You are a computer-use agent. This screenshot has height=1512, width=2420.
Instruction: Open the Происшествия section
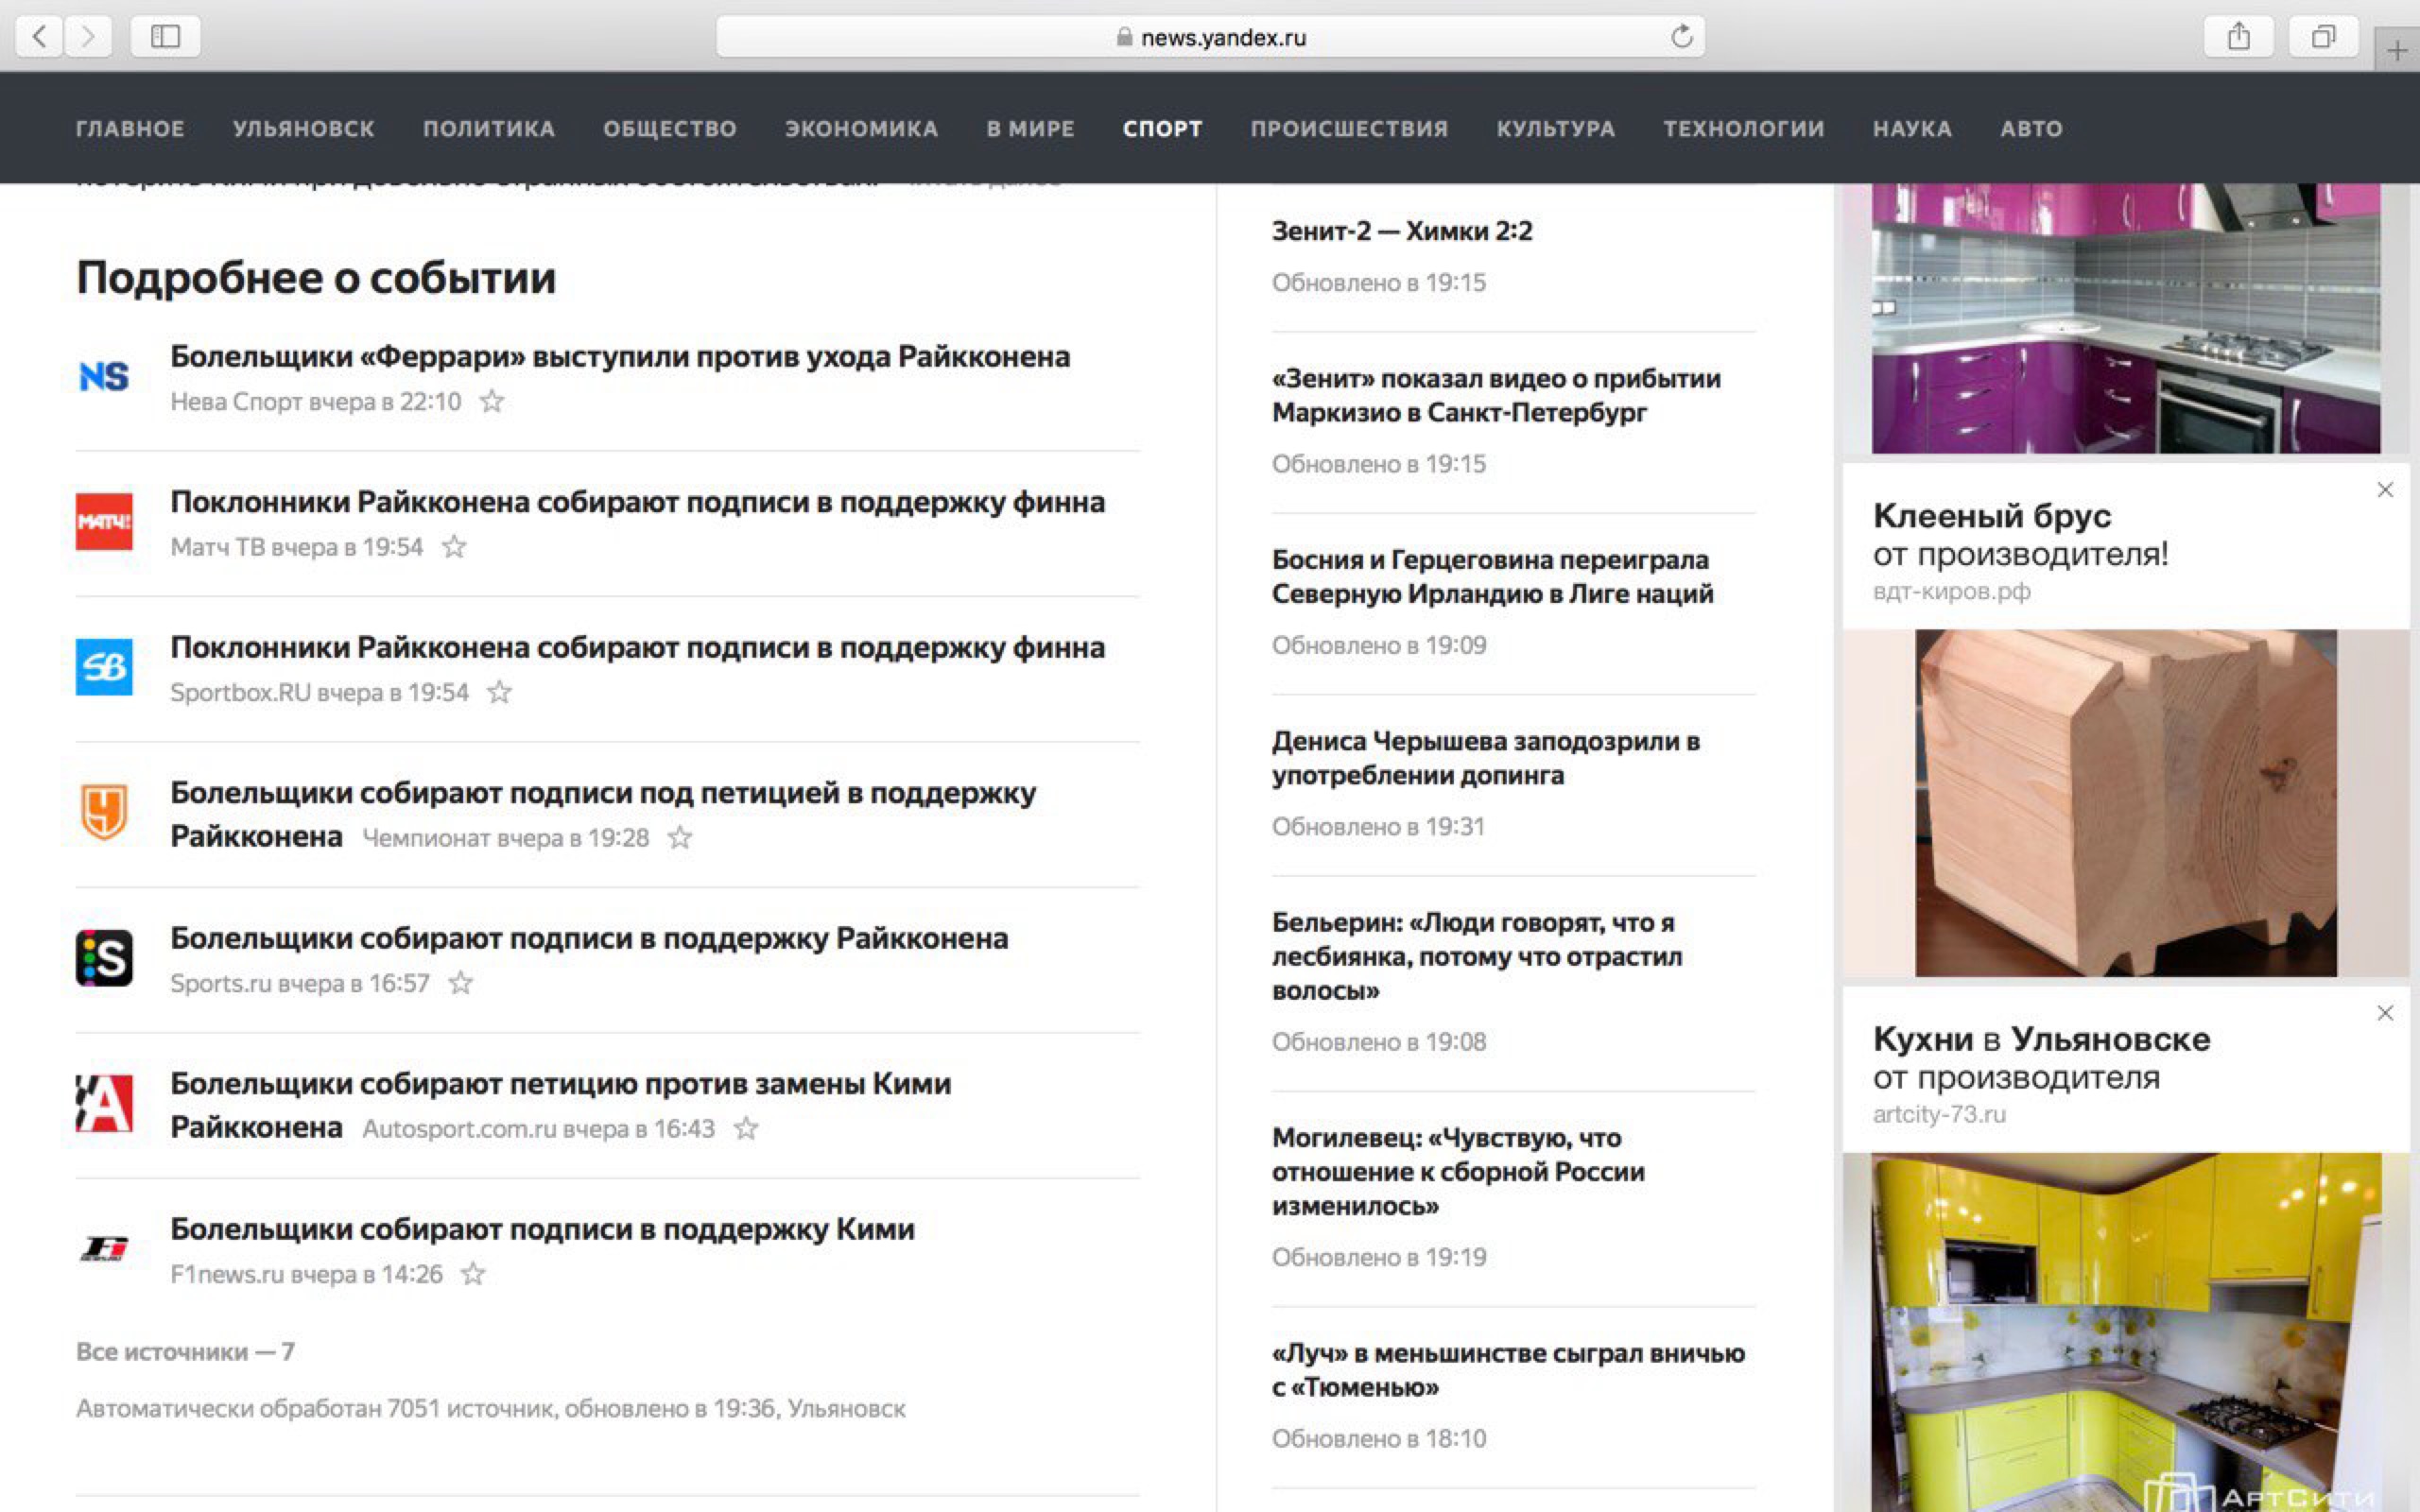click(1349, 128)
